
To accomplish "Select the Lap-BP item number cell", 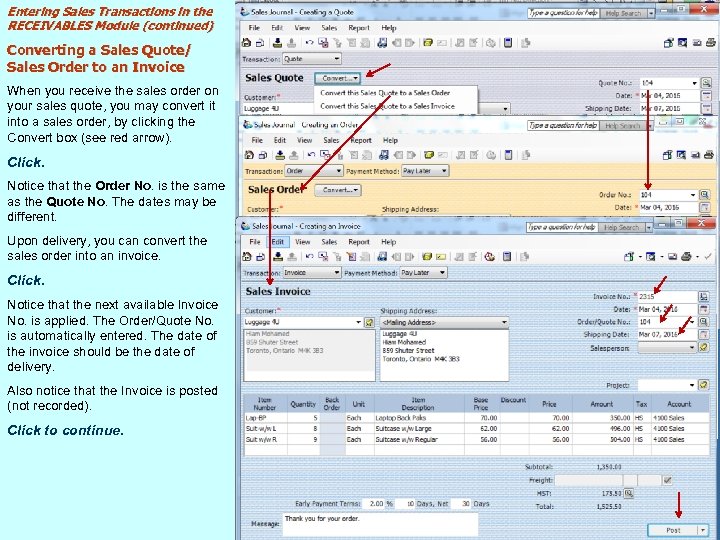I will (x=265, y=418).
